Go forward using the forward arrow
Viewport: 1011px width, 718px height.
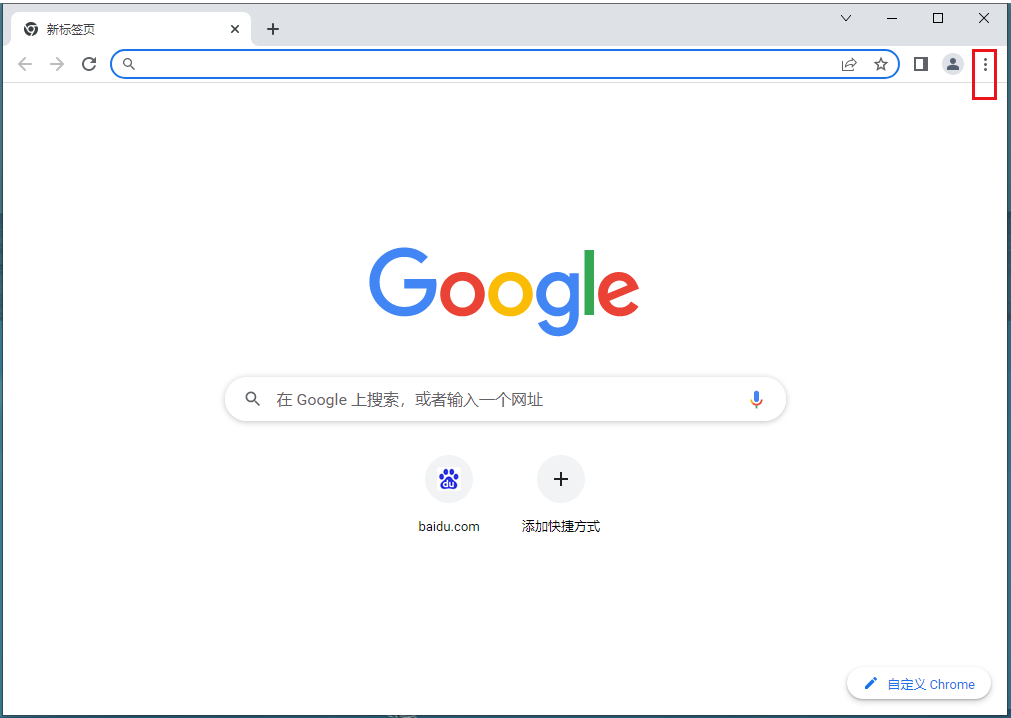(57, 64)
